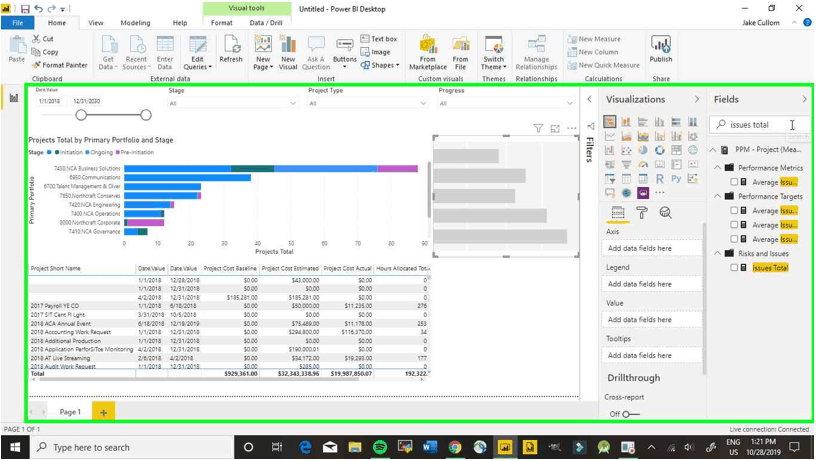Collapse the PPM - Project dataset node

[x=713, y=150]
